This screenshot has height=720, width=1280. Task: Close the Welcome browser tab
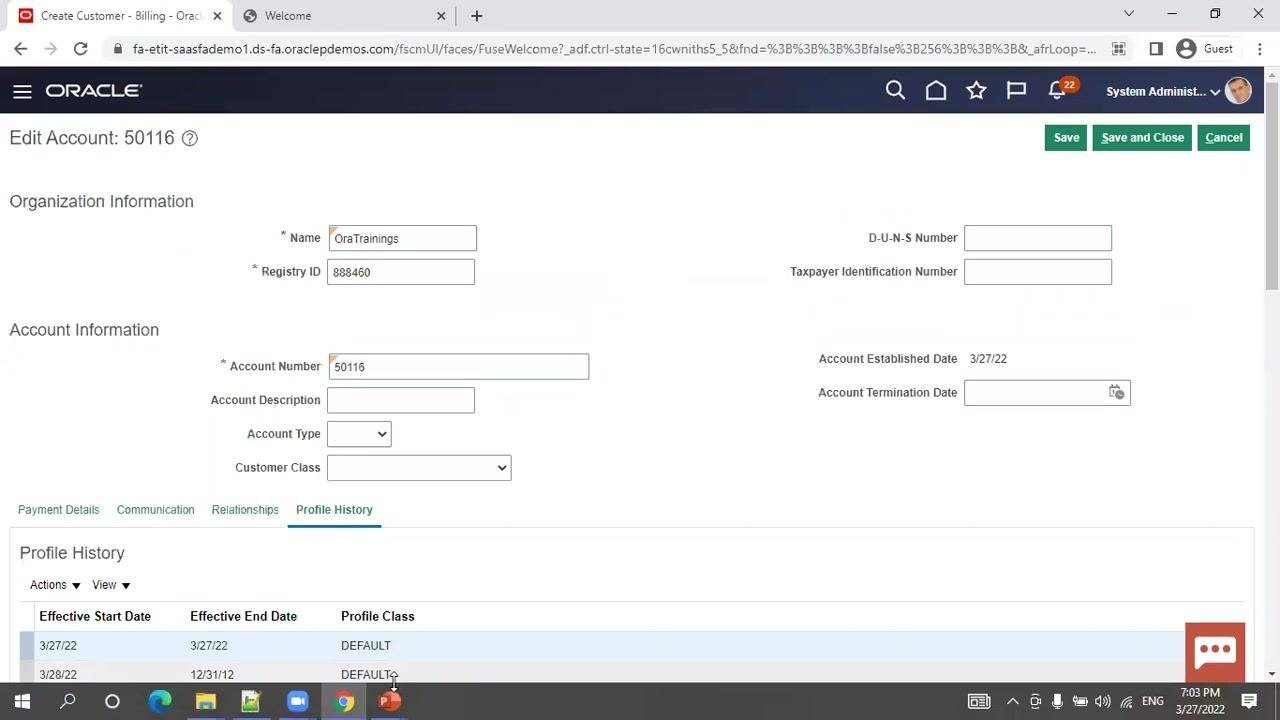pos(441,15)
